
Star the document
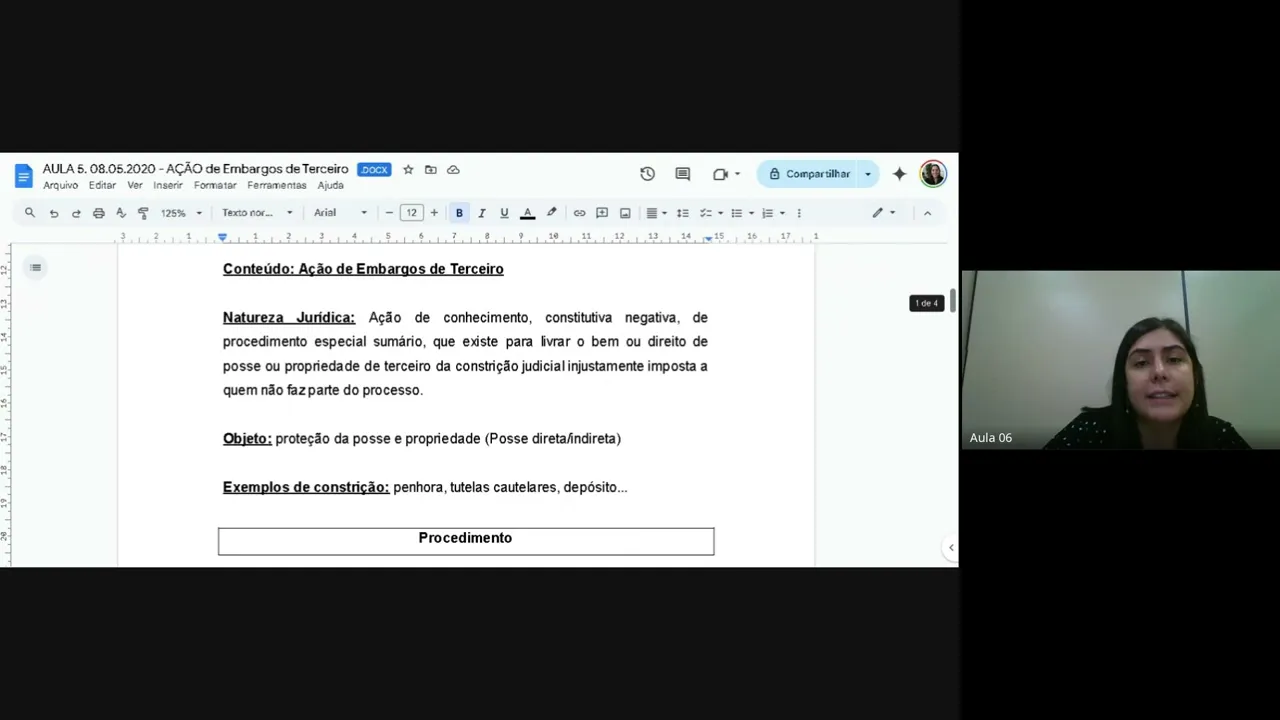tap(408, 170)
